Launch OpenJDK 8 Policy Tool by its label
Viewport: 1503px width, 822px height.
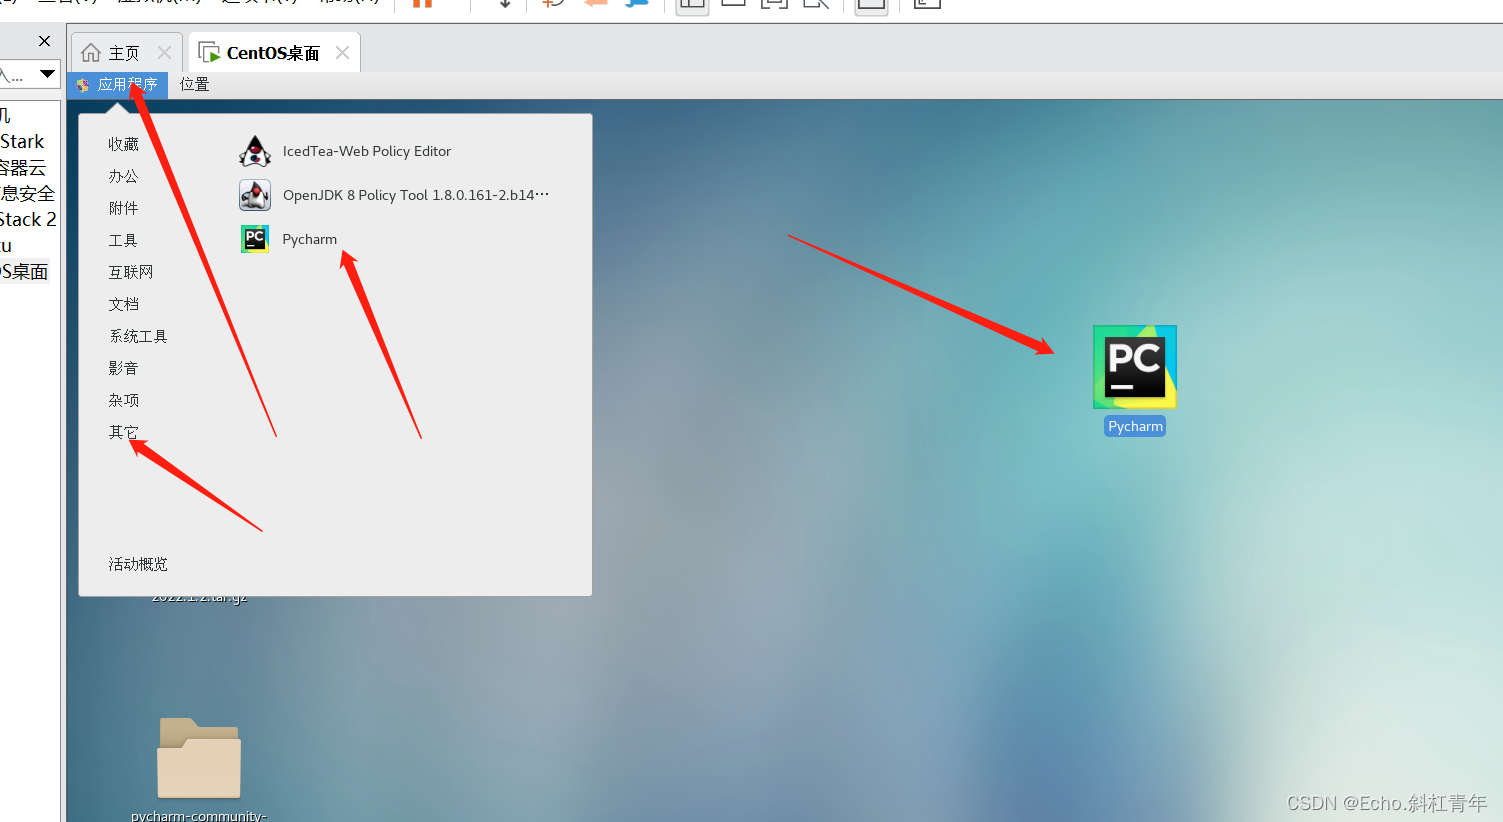(416, 195)
